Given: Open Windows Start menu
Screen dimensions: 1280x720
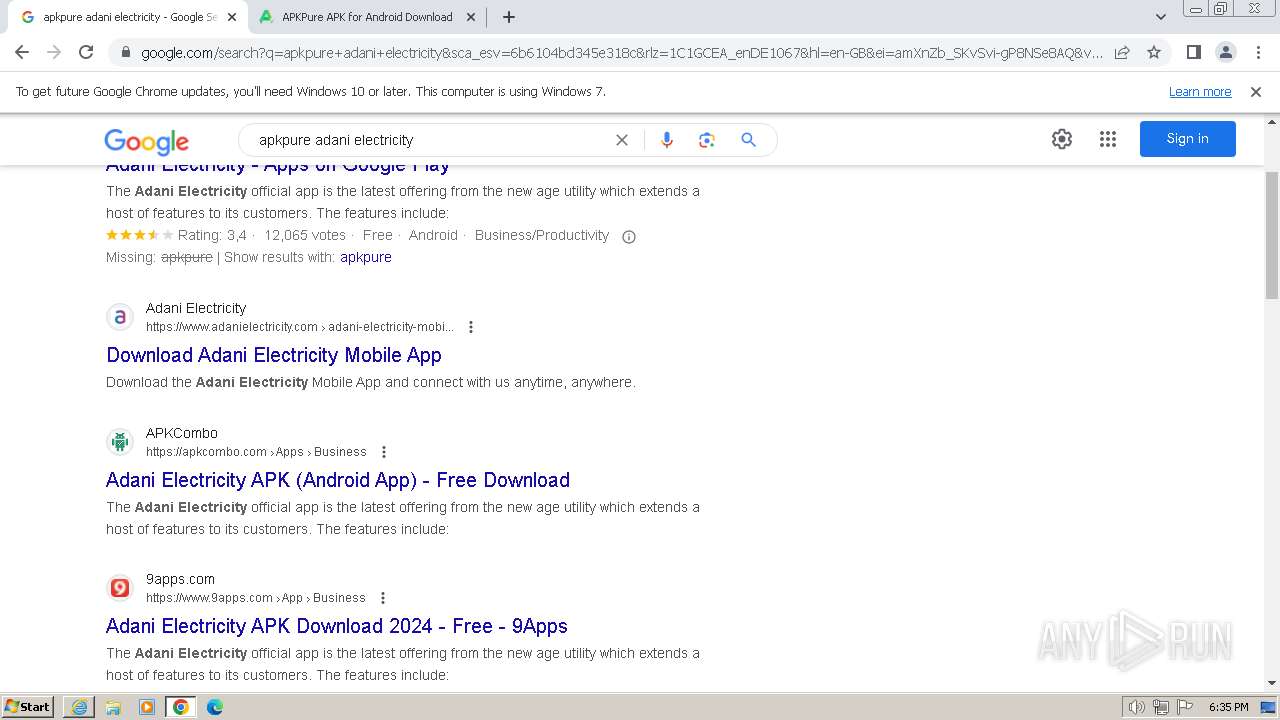Looking at the screenshot, I should point(28,706).
